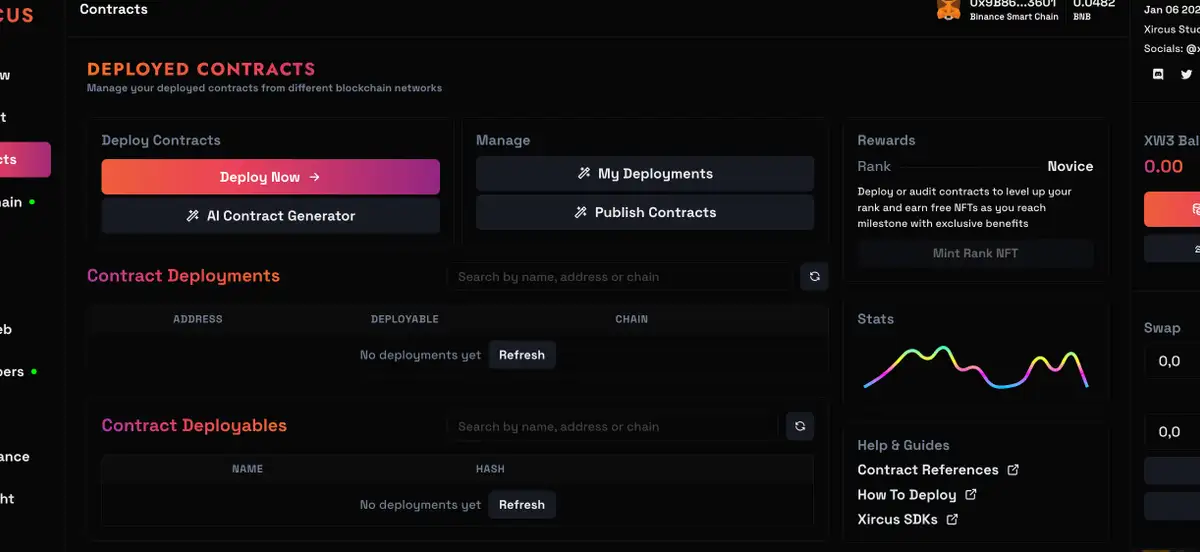Select Publish Contracts

point(645,213)
